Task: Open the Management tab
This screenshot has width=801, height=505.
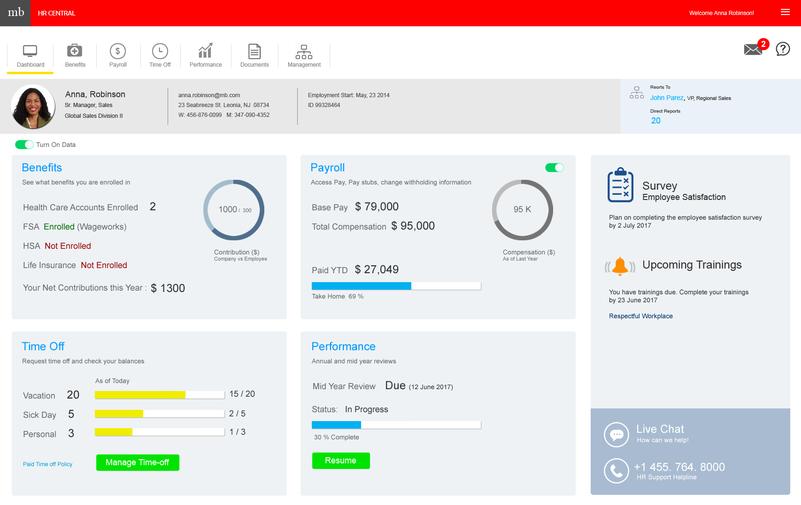Action: click(x=304, y=55)
